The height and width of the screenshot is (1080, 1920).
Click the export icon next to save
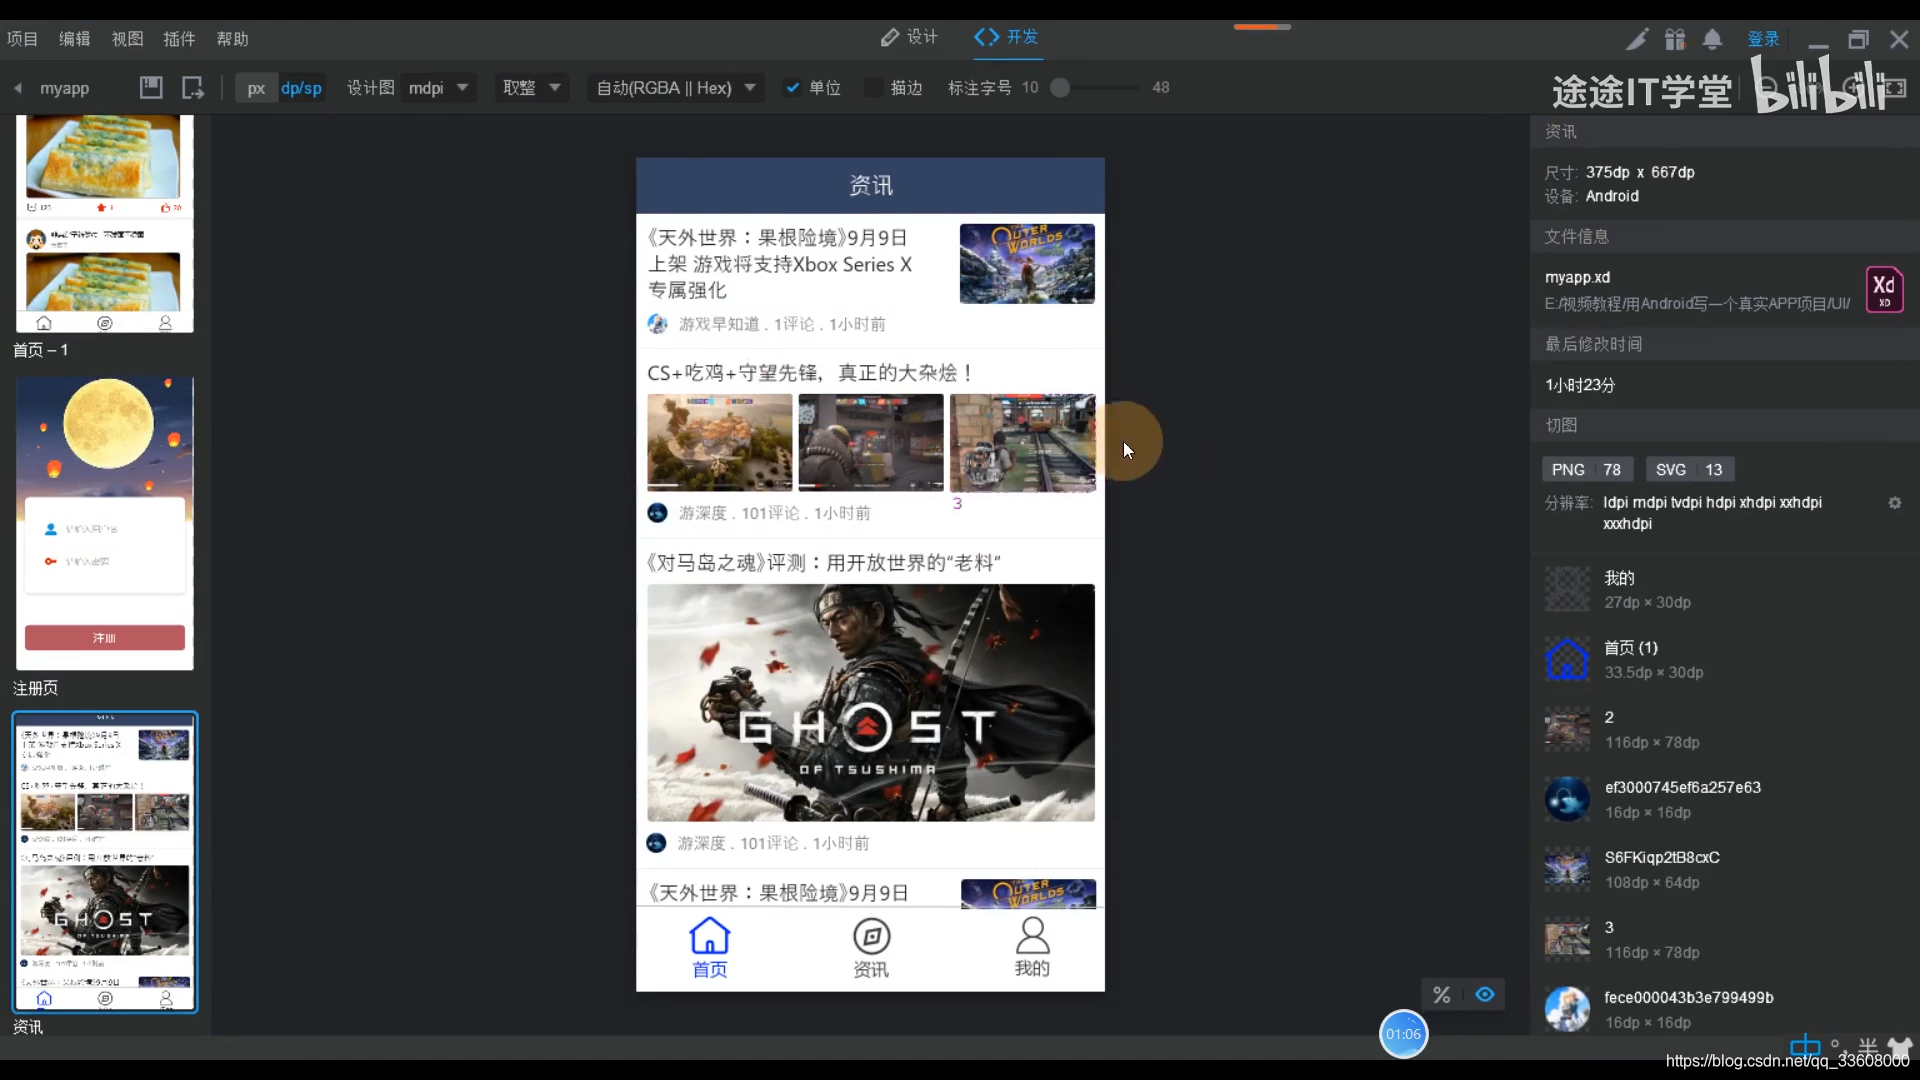[193, 88]
